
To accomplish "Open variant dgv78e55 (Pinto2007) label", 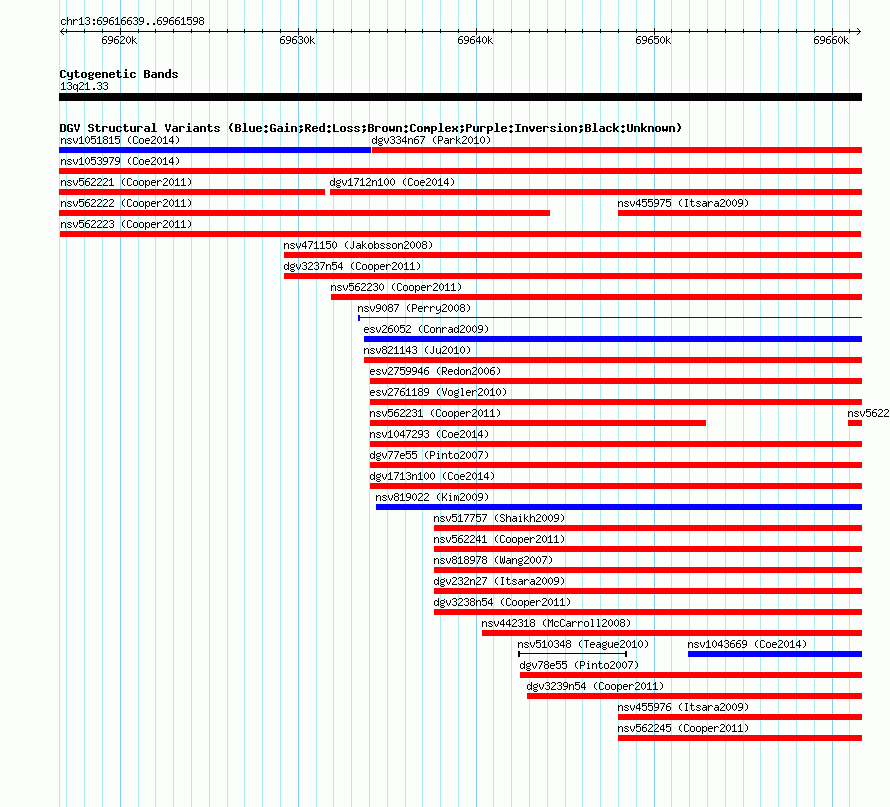I will tap(580, 665).
